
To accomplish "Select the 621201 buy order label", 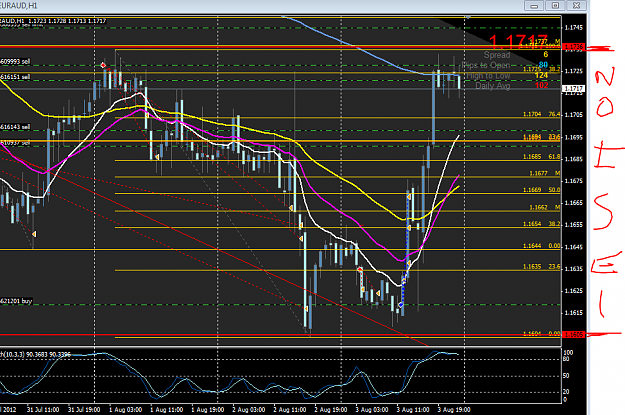I will [x=16, y=301].
